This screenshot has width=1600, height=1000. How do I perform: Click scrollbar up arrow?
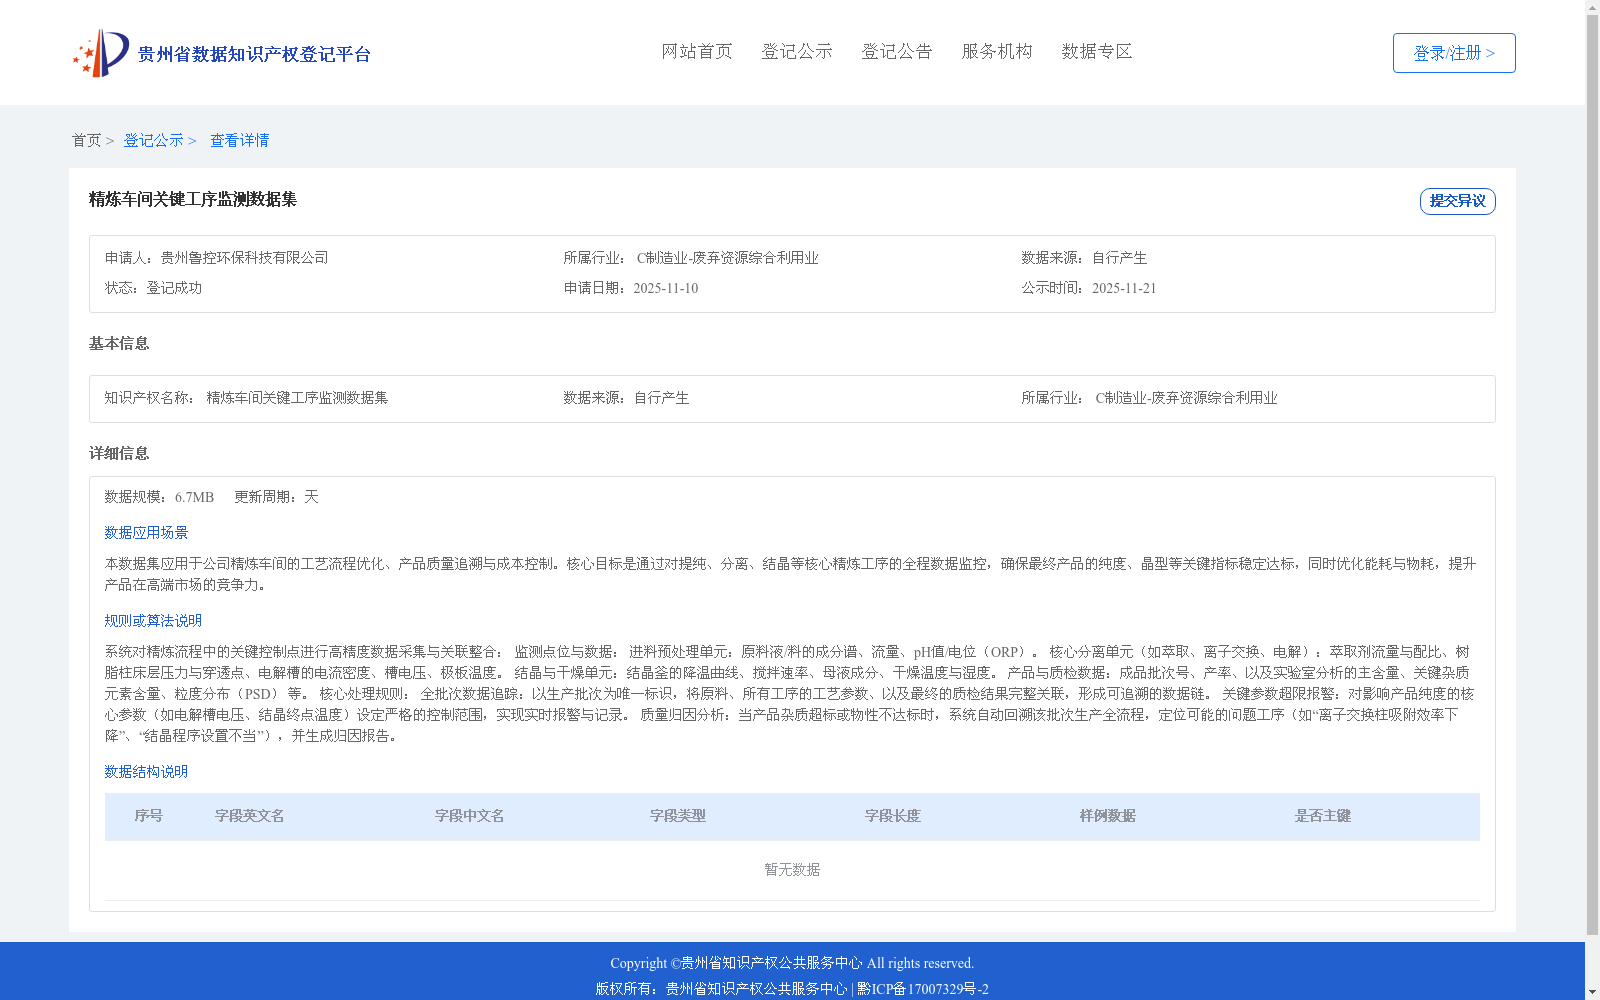pyautogui.click(x=1592, y=7)
